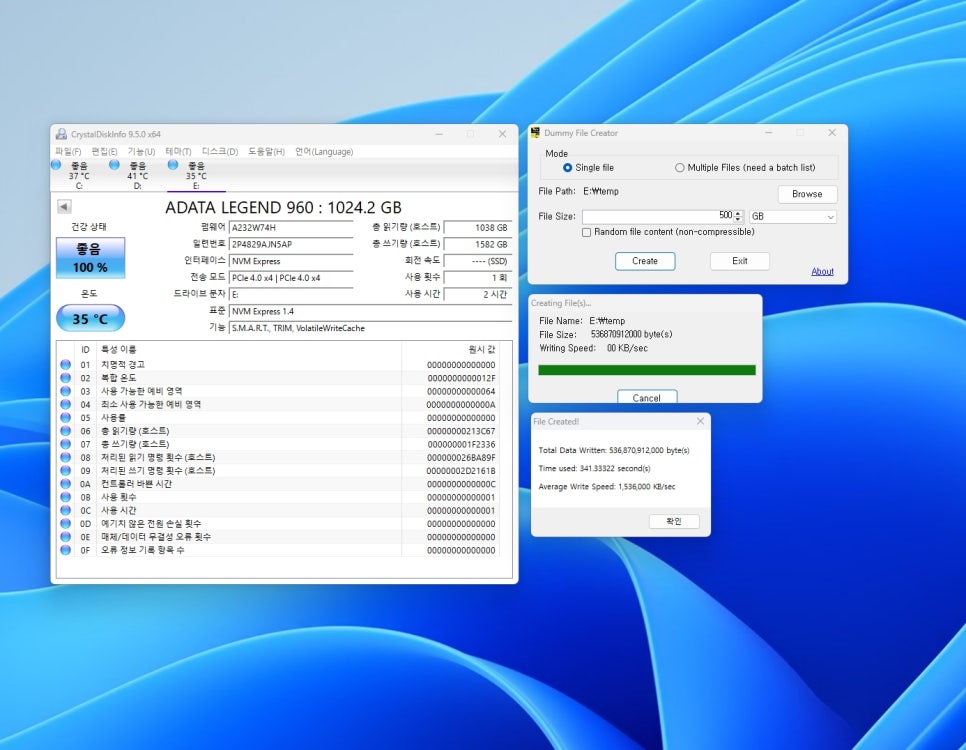Increase file size with the up stepper arrow

point(739,213)
